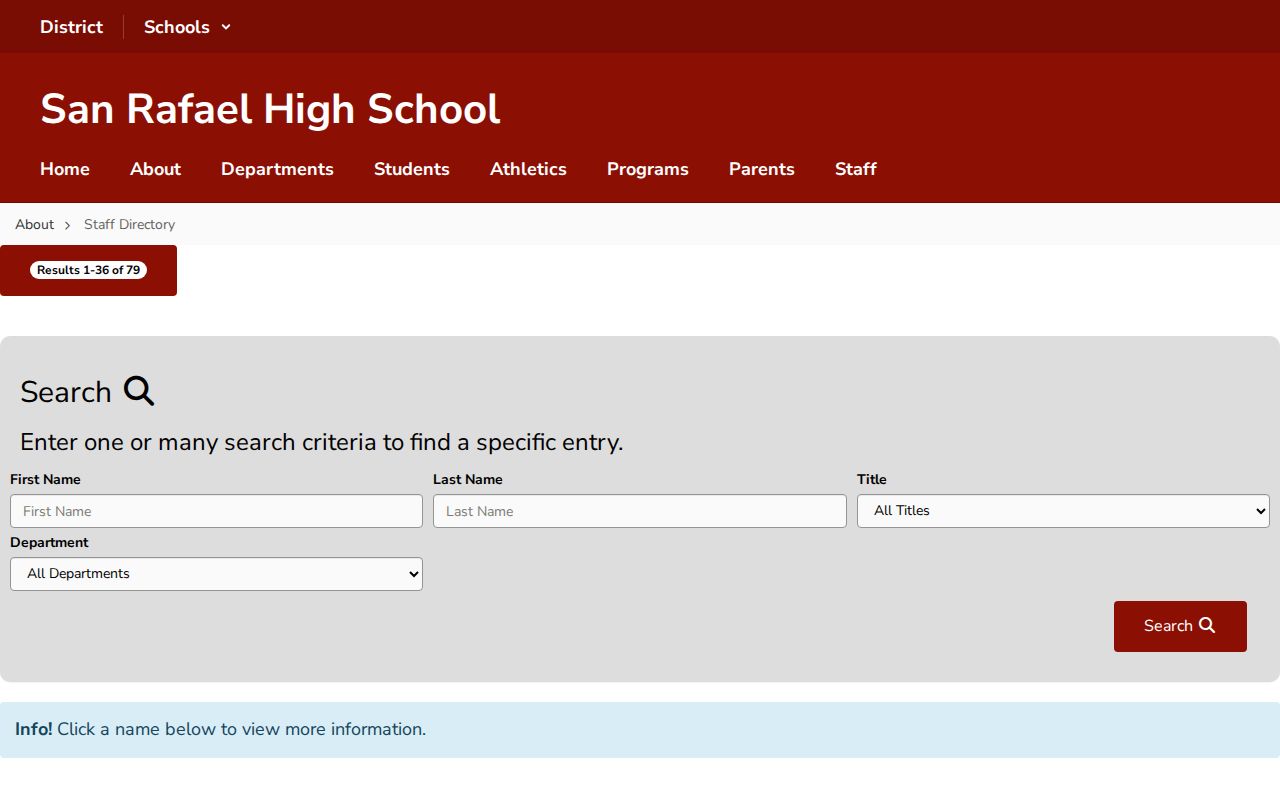Open the About menu in the navigation bar
The width and height of the screenshot is (1280, 800).
tap(155, 169)
